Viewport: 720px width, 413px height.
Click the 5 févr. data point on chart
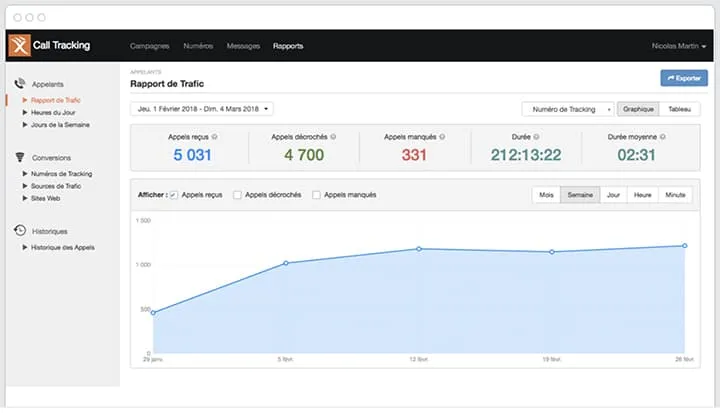coord(286,263)
